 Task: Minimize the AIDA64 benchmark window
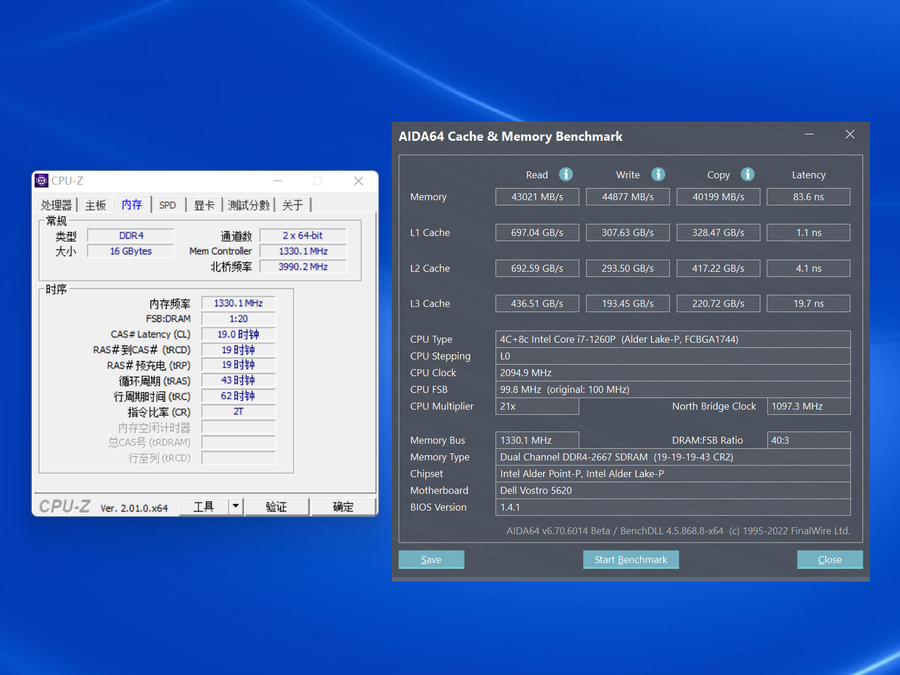(809, 135)
